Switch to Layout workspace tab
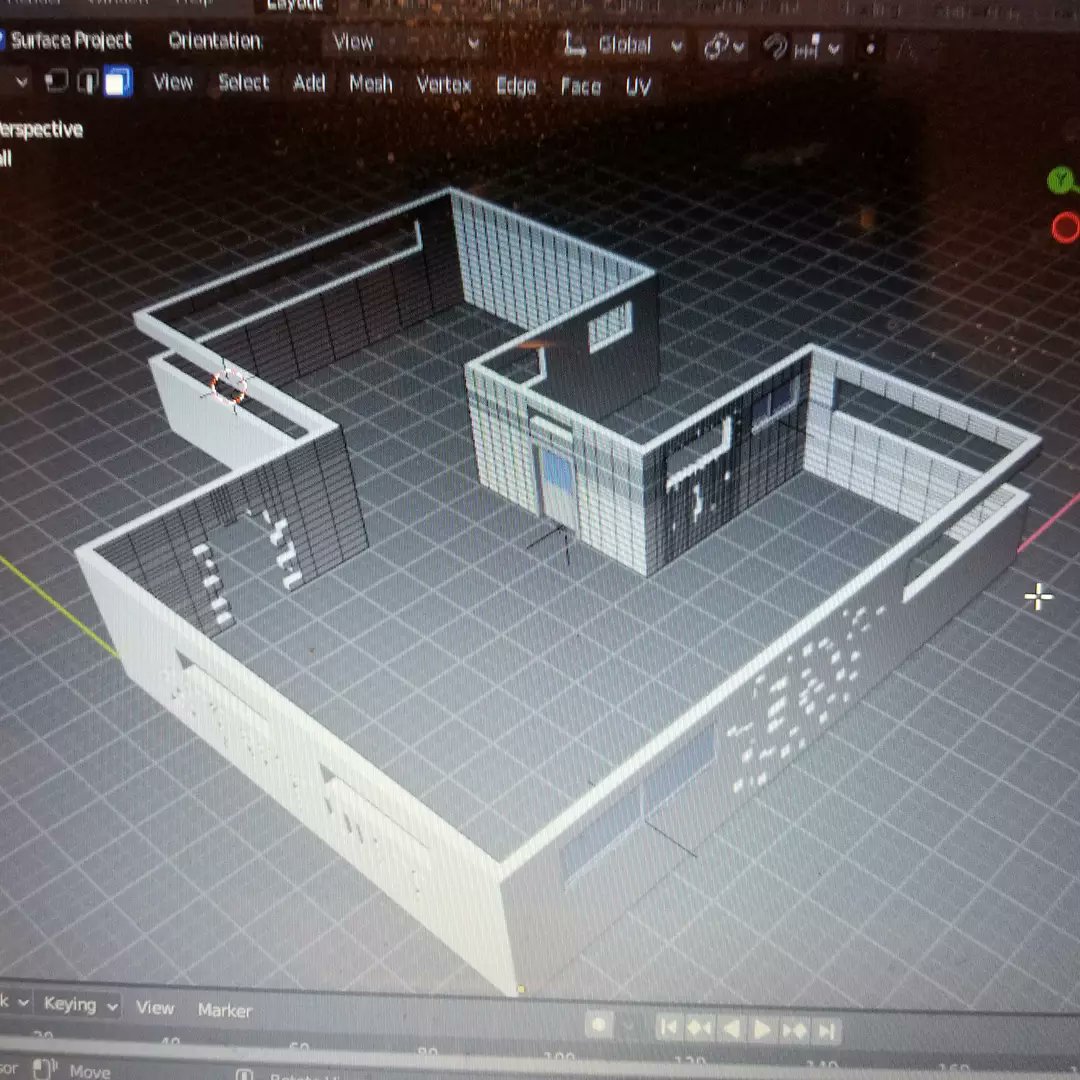Screen dimensions: 1080x1080 (295, 6)
